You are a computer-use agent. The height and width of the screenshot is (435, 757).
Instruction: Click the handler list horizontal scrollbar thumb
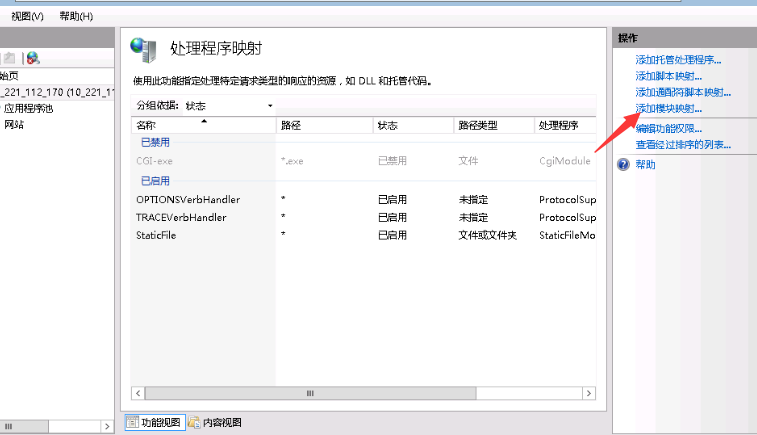310,393
